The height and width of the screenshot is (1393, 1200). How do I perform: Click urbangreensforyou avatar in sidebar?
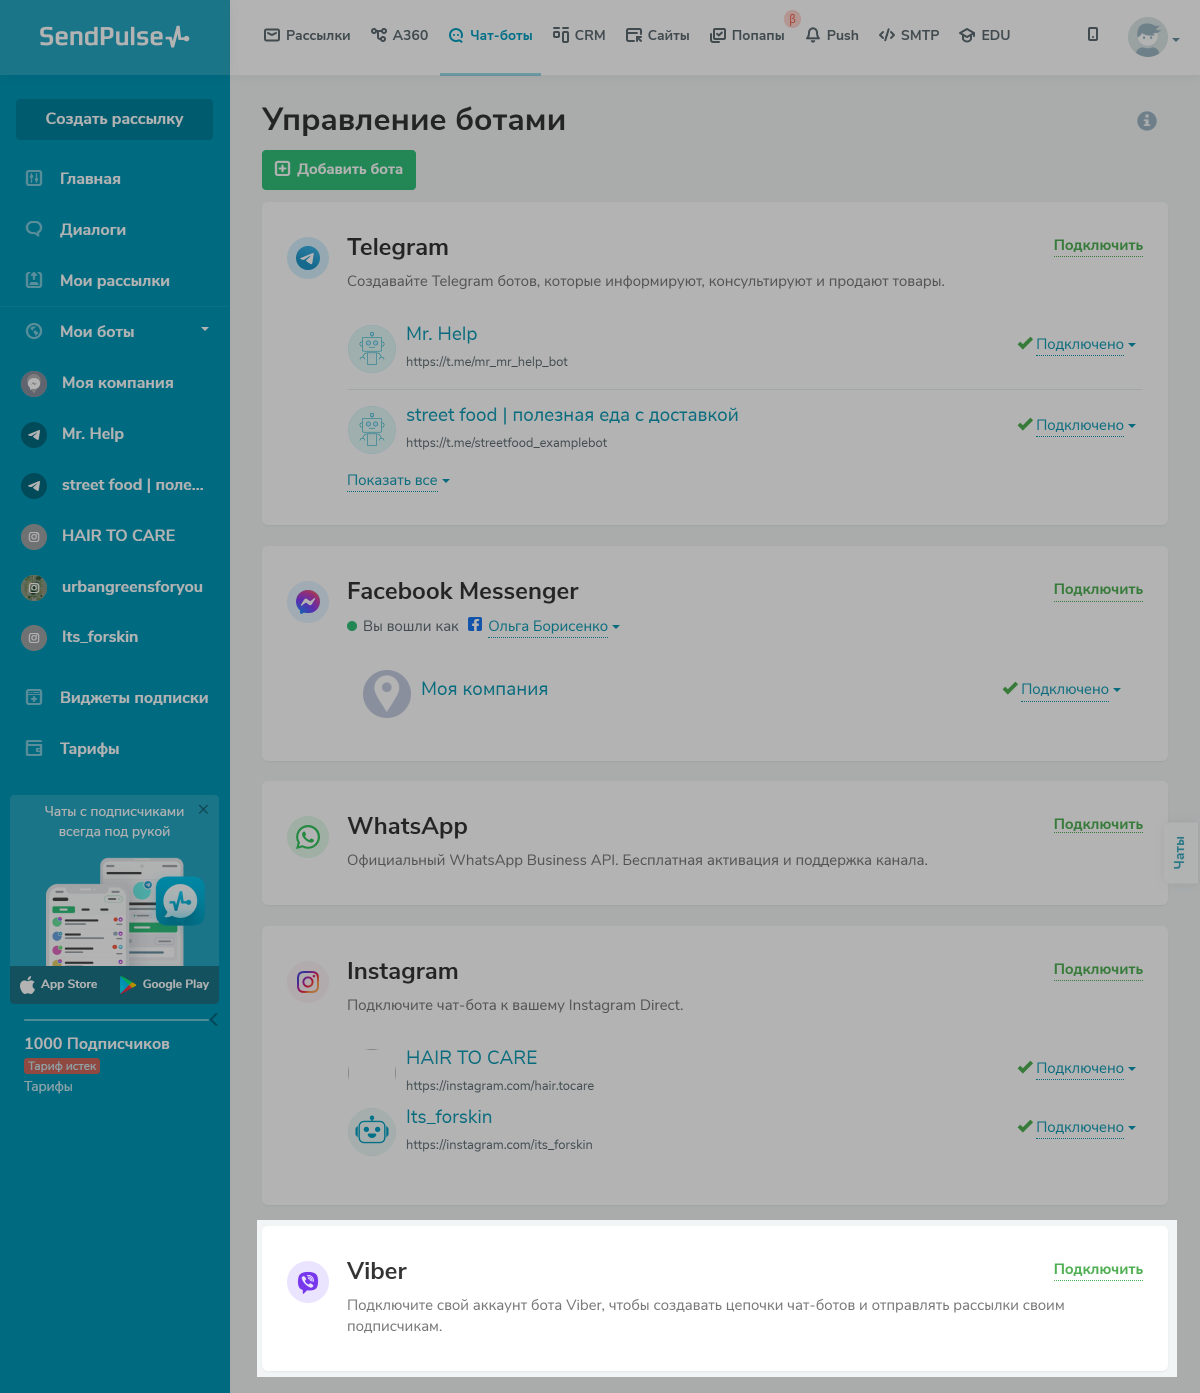(34, 587)
